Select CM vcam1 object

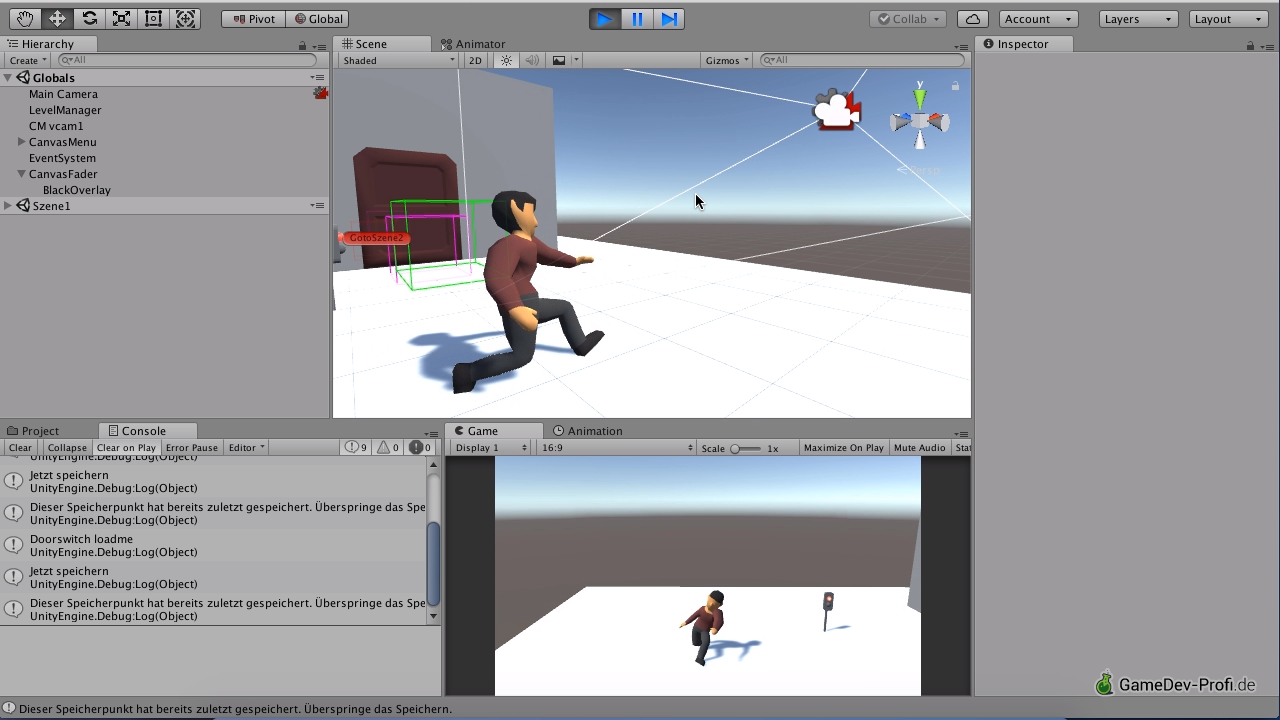point(56,126)
